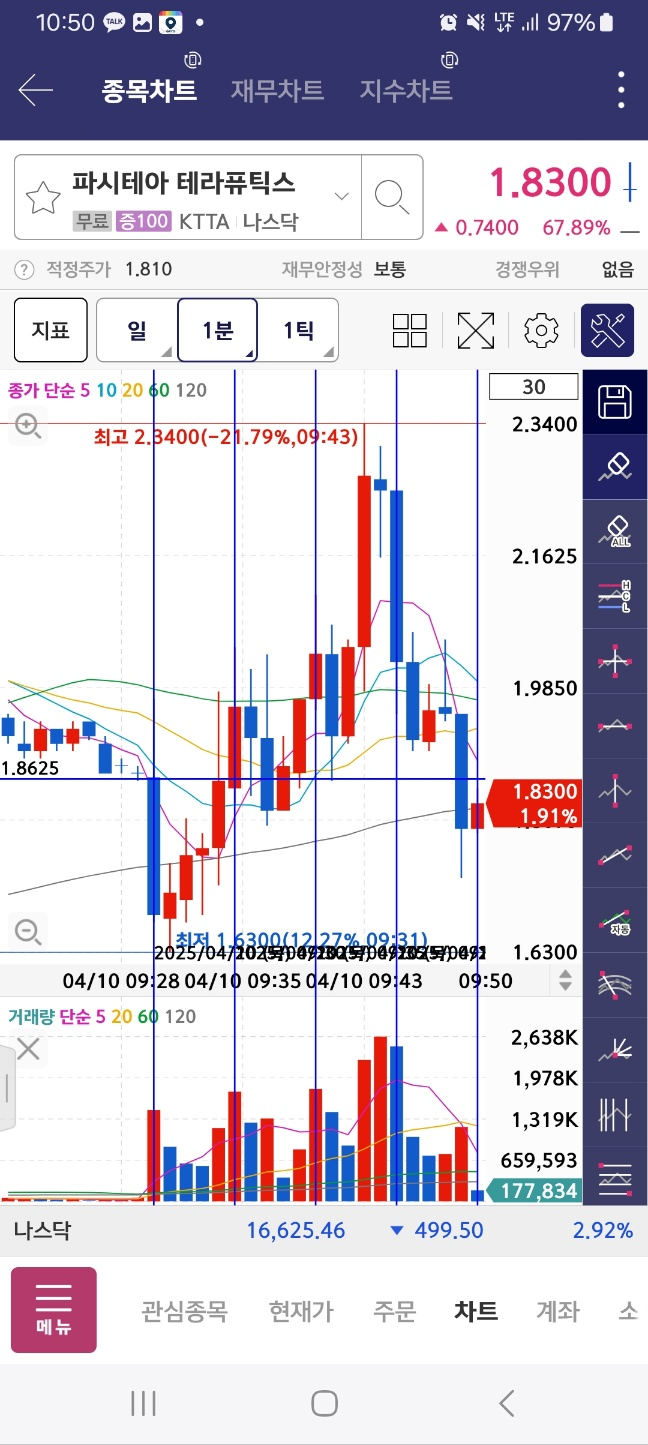Screen dimensions: 648x1445
Task: Select the parallel horizontal lines tool
Action: (614, 1178)
